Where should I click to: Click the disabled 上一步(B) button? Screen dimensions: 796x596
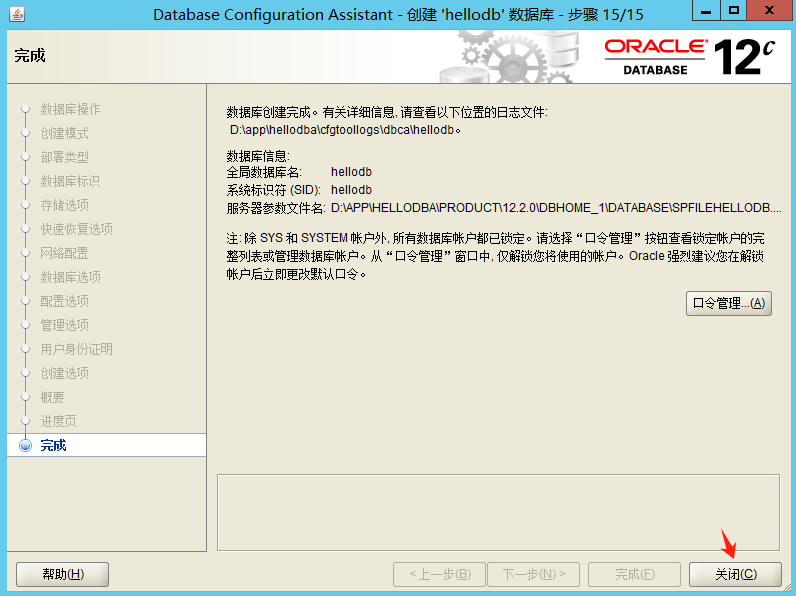tap(439, 574)
